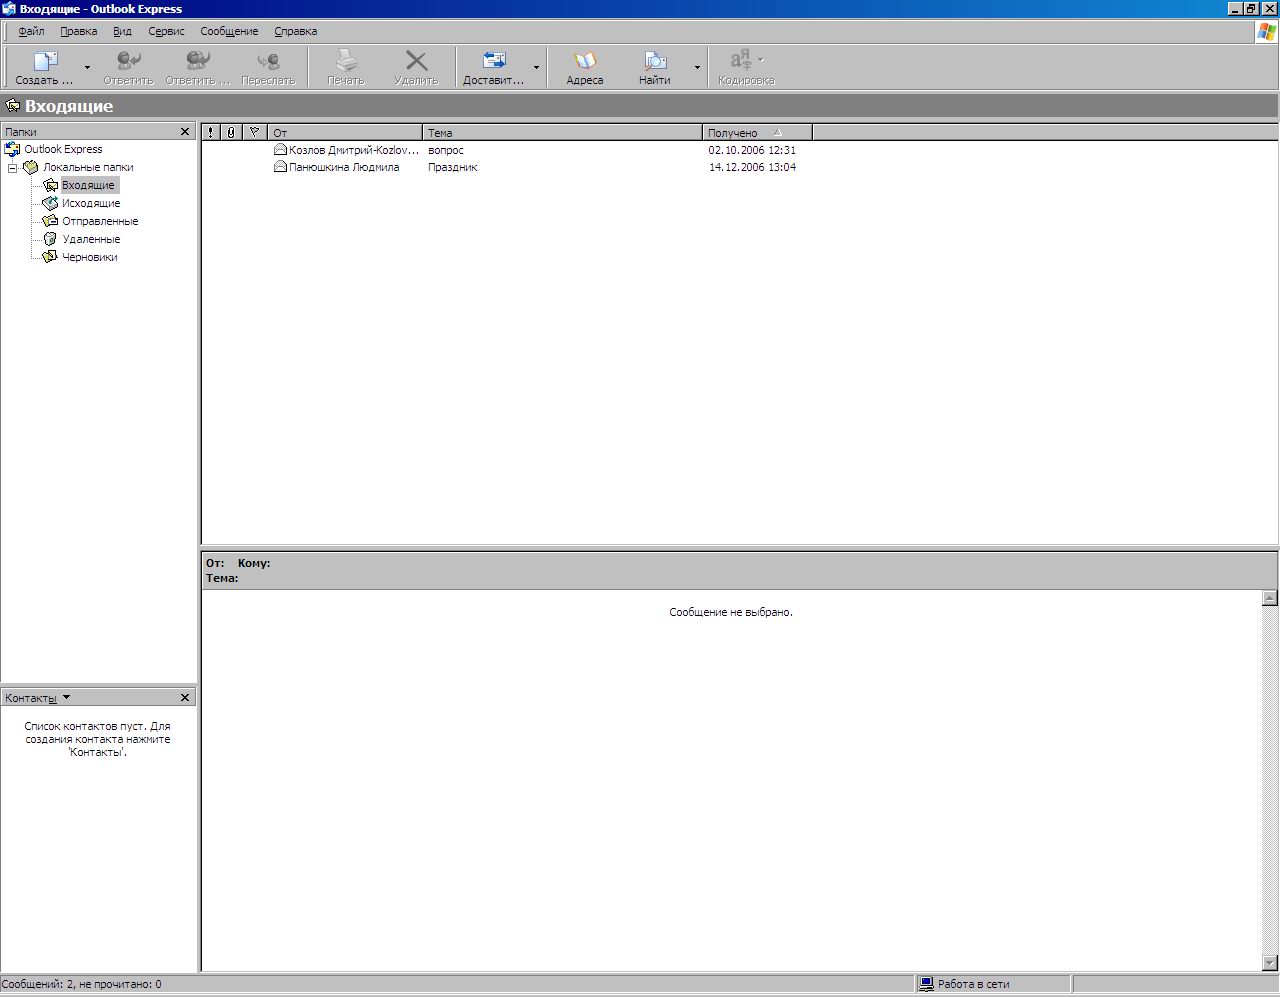Screen dimensions: 1280x997
Task: Click date 14.12.2006 13:04
Action: coord(752,167)
